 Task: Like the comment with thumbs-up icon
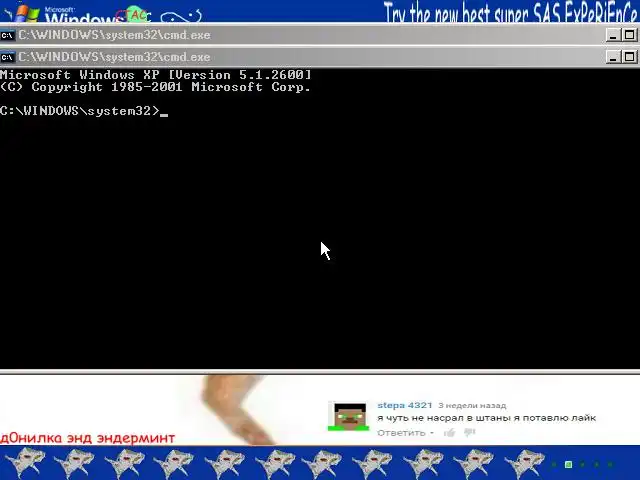[449, 433]
